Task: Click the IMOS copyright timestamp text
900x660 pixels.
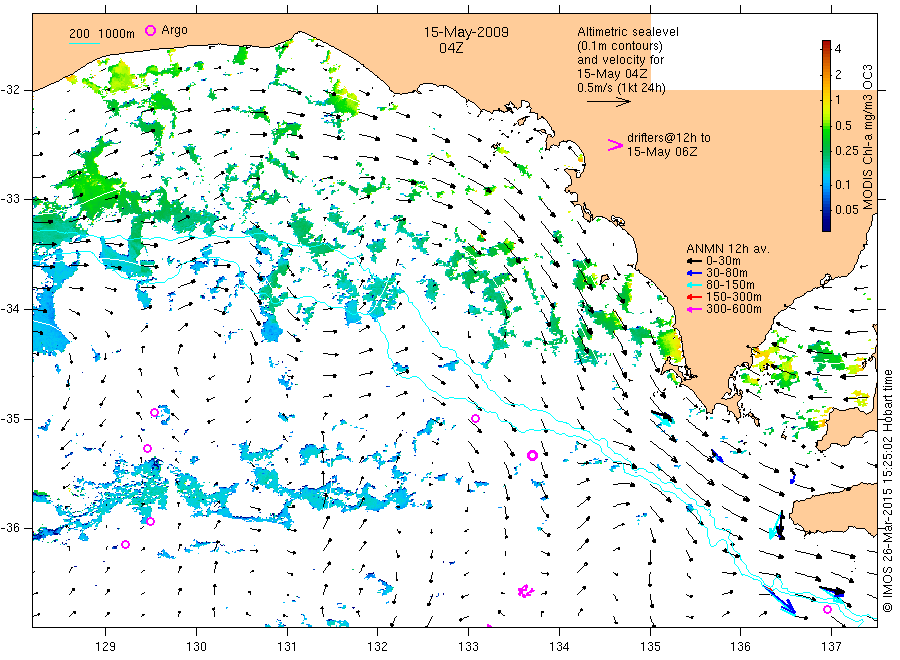Action: coord(888,491)
